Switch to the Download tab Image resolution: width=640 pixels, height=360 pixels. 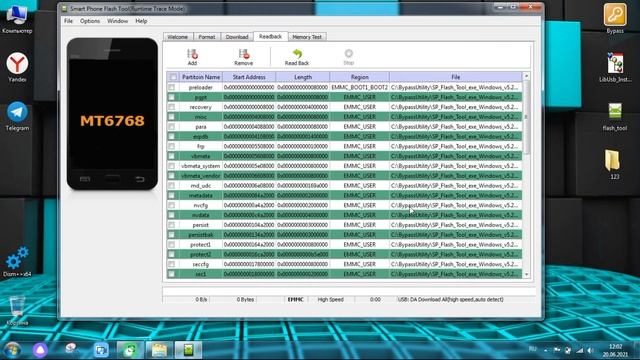(237, 37)
